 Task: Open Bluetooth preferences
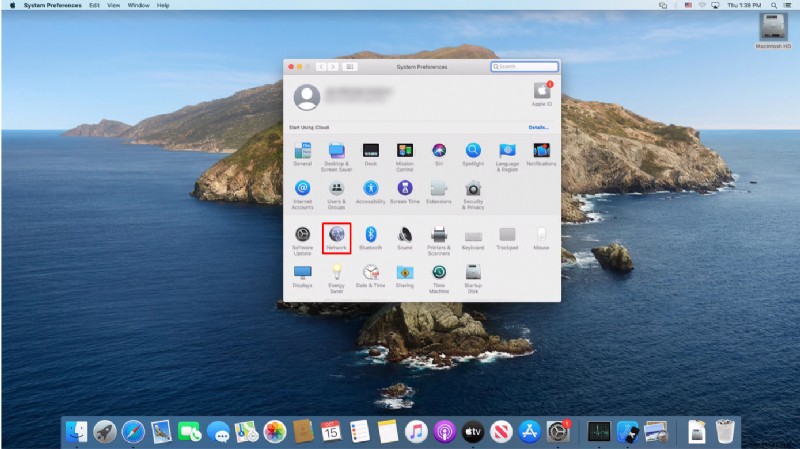coord(370,238)
